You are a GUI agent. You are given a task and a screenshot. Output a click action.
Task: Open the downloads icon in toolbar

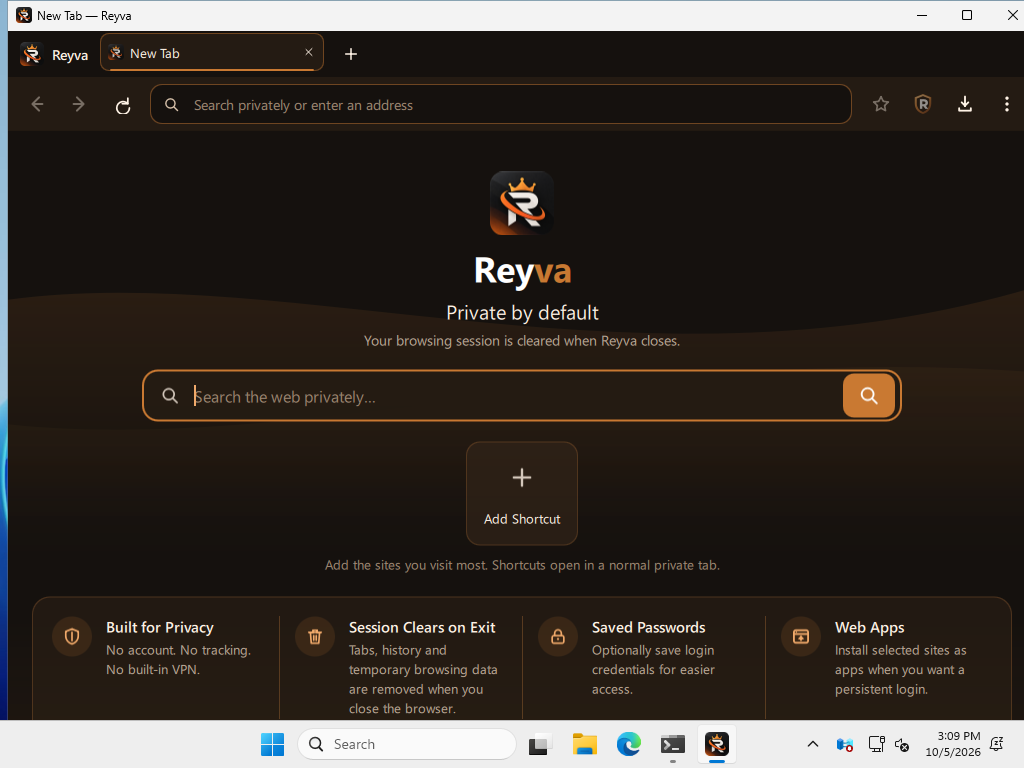[965, 104]
